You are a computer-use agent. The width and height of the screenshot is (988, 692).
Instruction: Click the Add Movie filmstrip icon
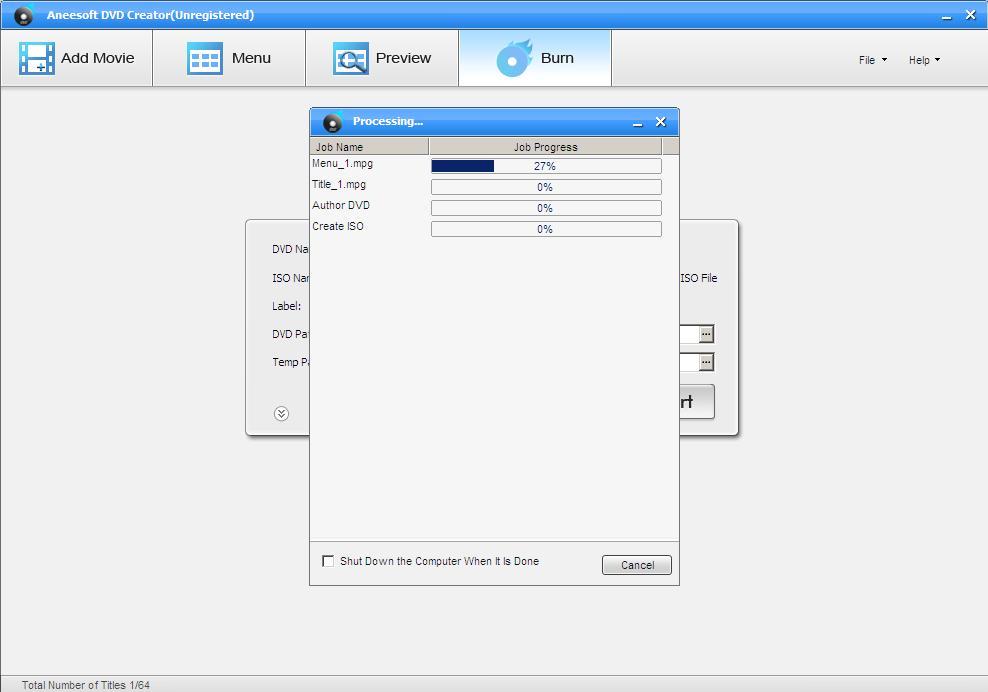tap(37, 58)
